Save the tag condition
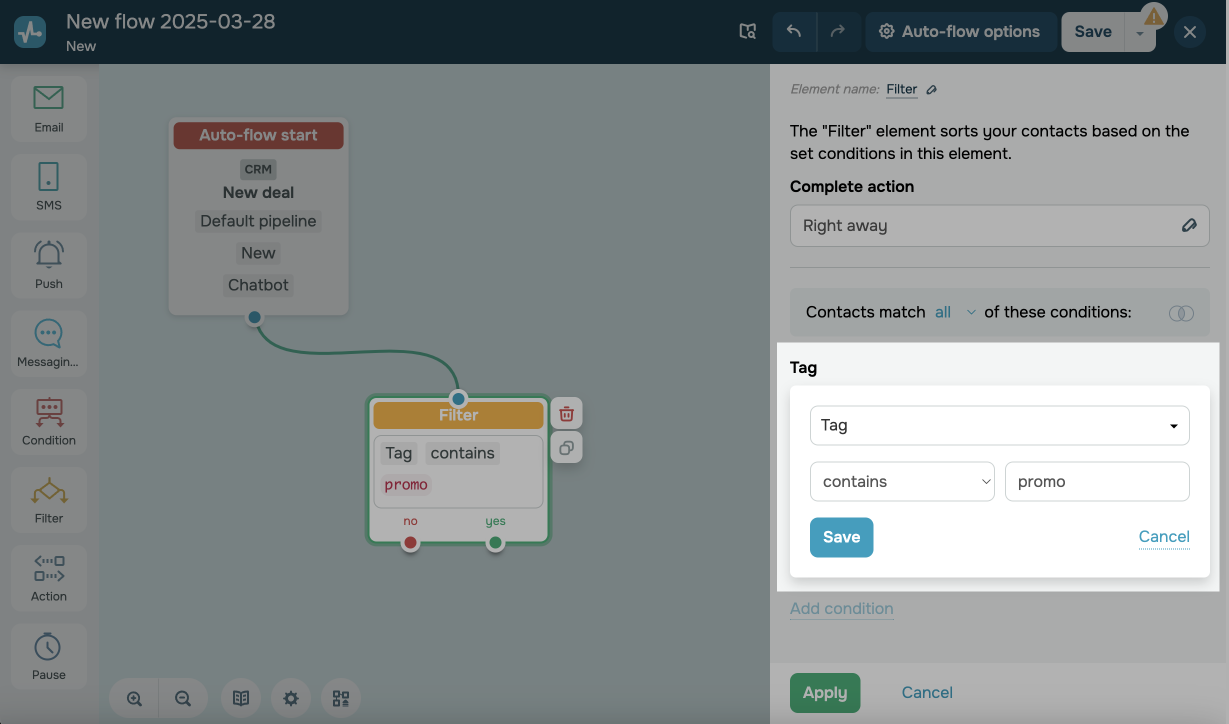This screenshot has height=724, width=1229. tap(841, 537)
